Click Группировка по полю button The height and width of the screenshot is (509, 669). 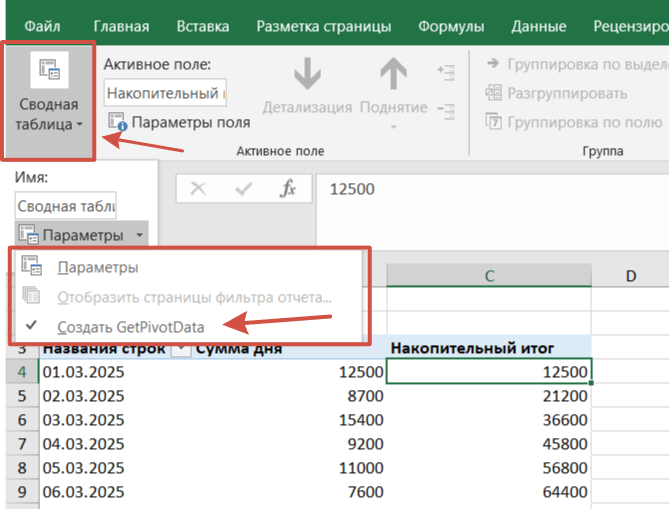tap(574, 122)
